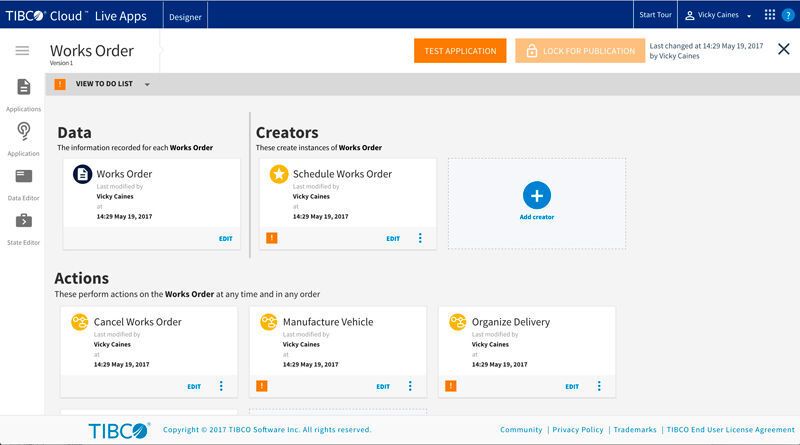The height and width of the screenshot is (445, 800).
Task: Click the Add creator link text
Action: point(537,217)
